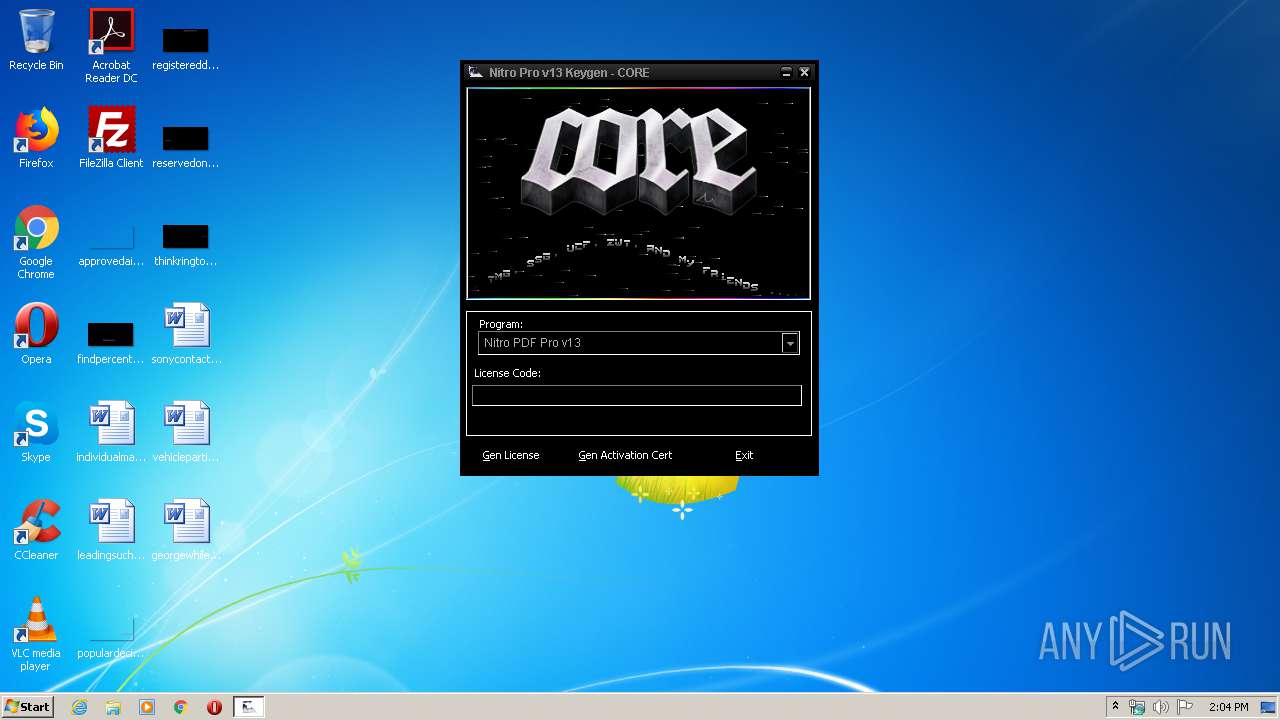Click the Exit button in keygen
The image size is (1280, 720).
tap(744, 455)
